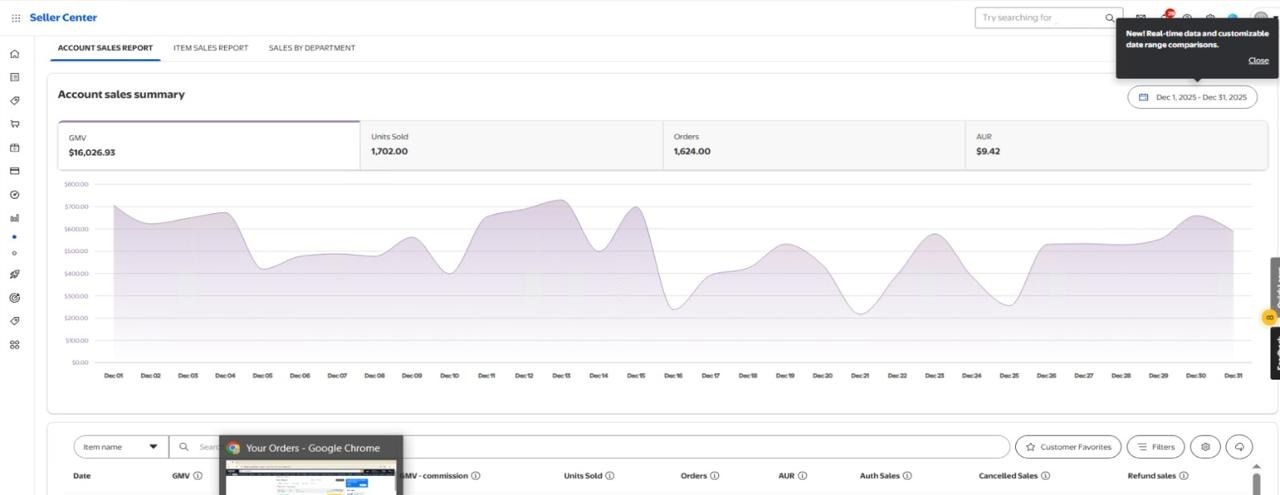
Task: Open the four-circles apps icon in sidebar
Action: tap(14, 345)
